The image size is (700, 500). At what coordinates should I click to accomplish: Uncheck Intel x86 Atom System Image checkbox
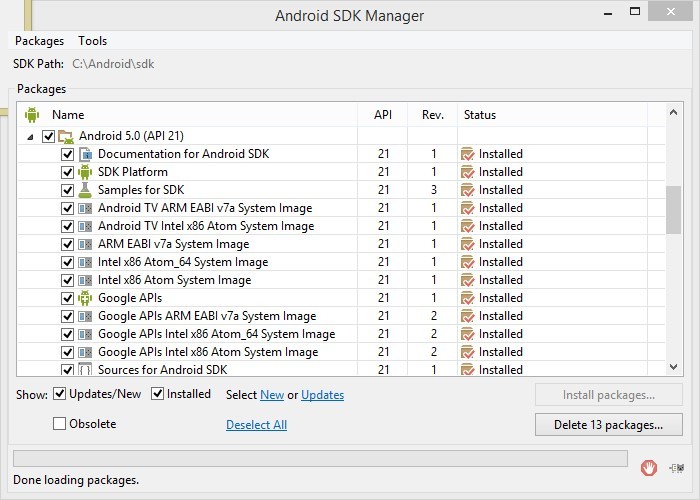tap(67, 280)
